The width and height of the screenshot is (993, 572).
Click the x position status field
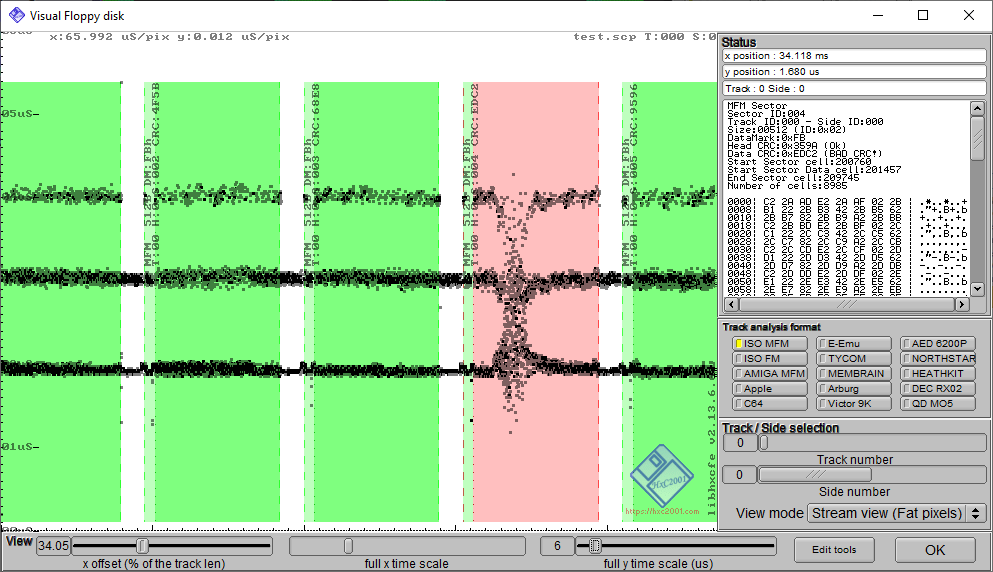[854, 56]
